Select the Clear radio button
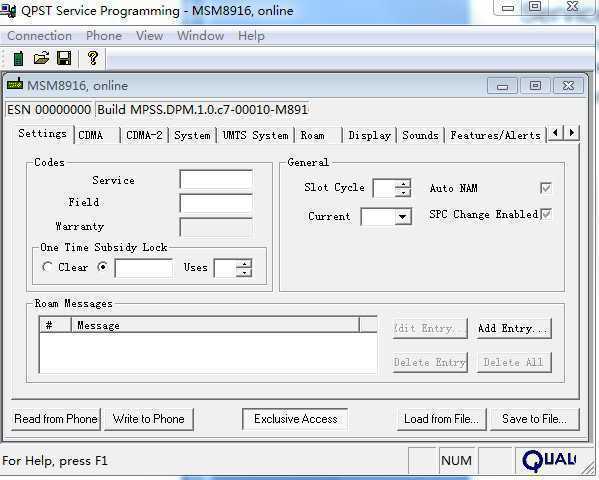599x480 pixels. click(x=47, y=267)
